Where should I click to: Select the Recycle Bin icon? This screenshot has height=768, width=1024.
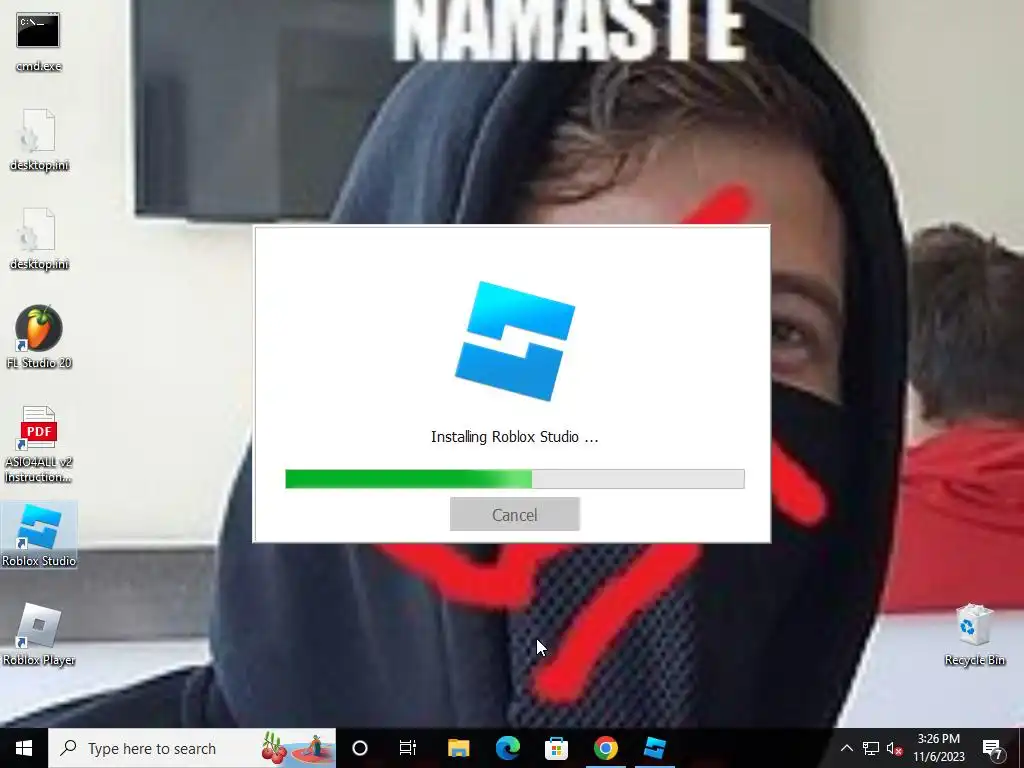click(974, 634)
